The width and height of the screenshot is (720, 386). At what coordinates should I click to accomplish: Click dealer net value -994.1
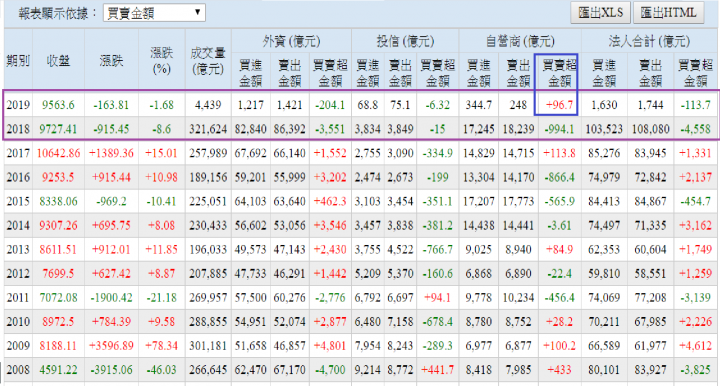point(559,129)
